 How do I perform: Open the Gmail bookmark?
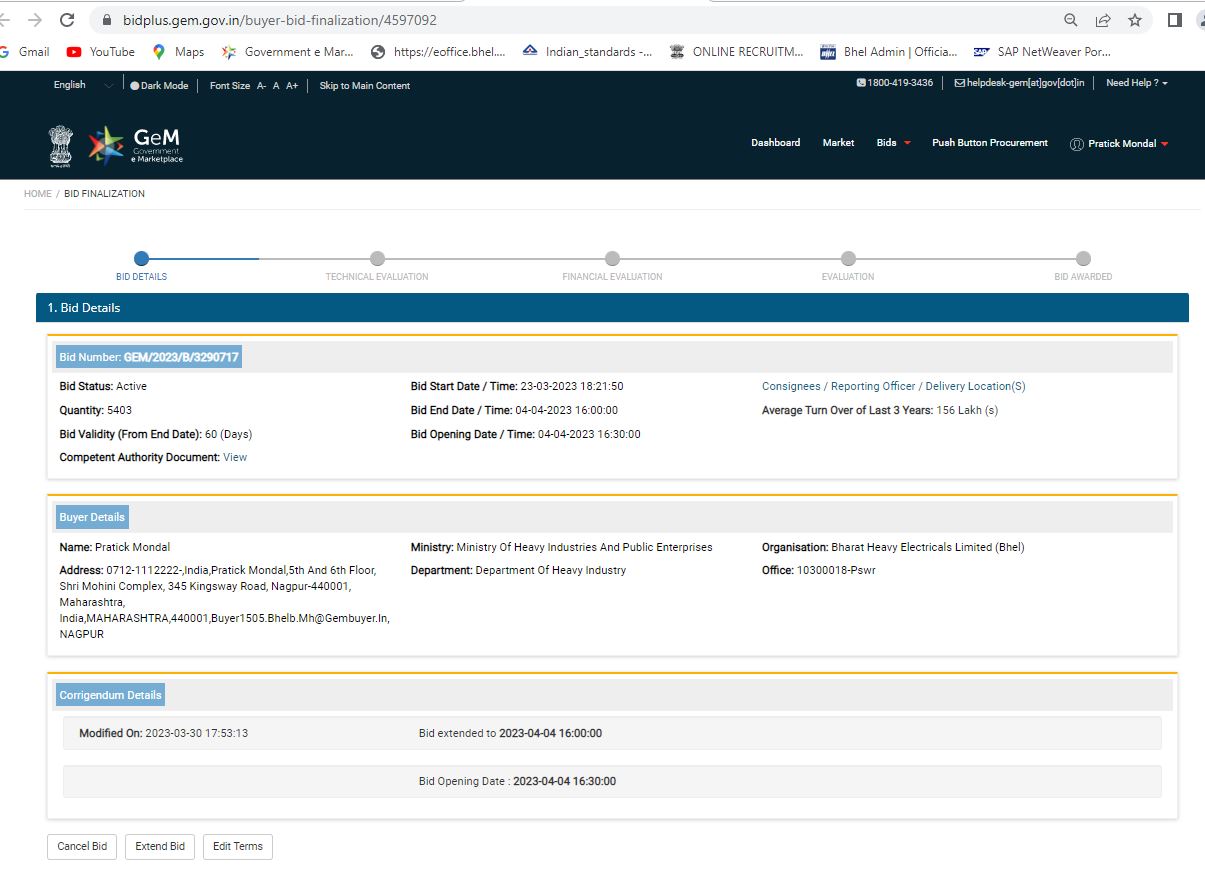pos(25,52)
